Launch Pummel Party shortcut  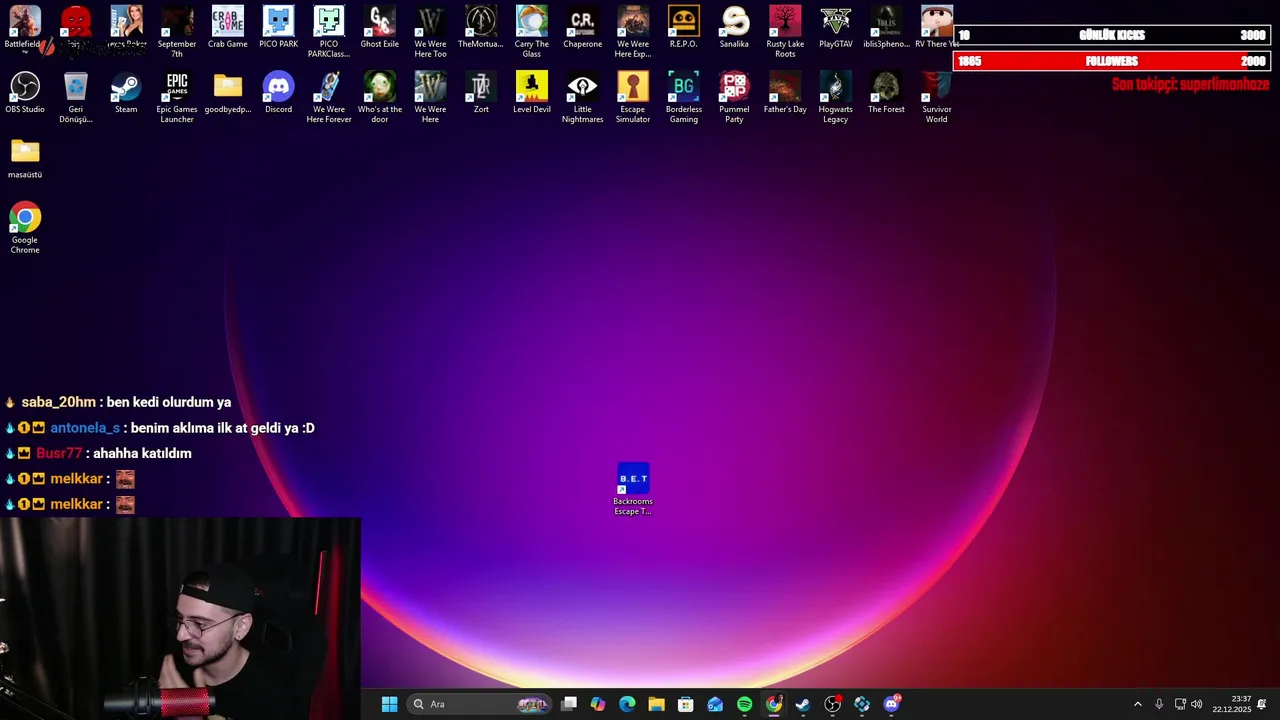point(734,97)
